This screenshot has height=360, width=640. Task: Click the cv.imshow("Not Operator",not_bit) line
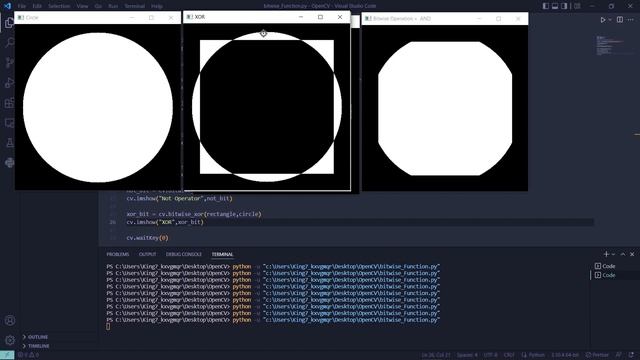[x=179, y=198]
